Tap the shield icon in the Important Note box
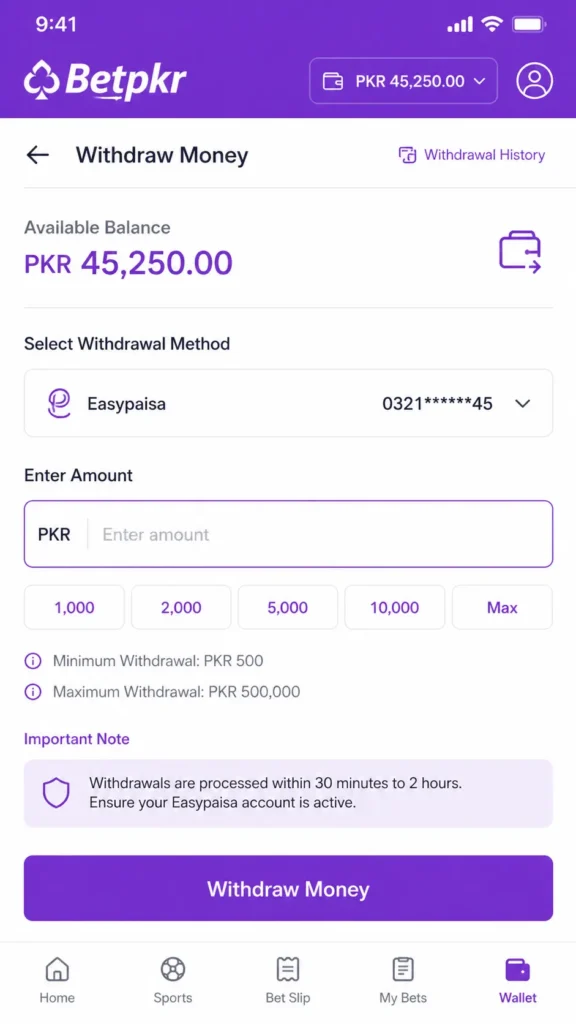 click(x=57, y=793)
